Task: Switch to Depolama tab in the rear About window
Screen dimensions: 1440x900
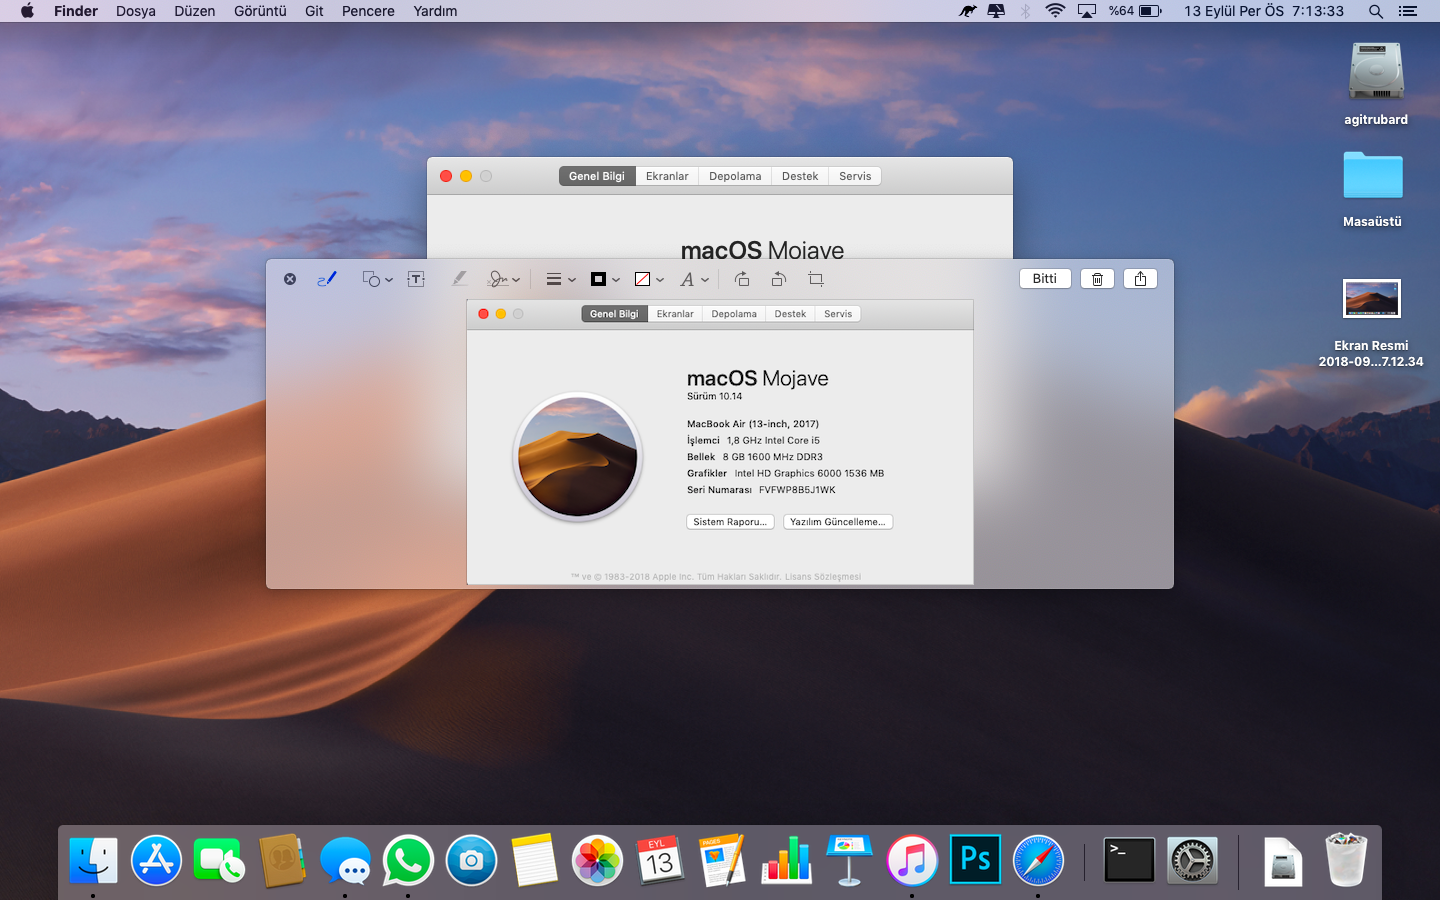Action: pyautogui.click(x=735, y=176)
